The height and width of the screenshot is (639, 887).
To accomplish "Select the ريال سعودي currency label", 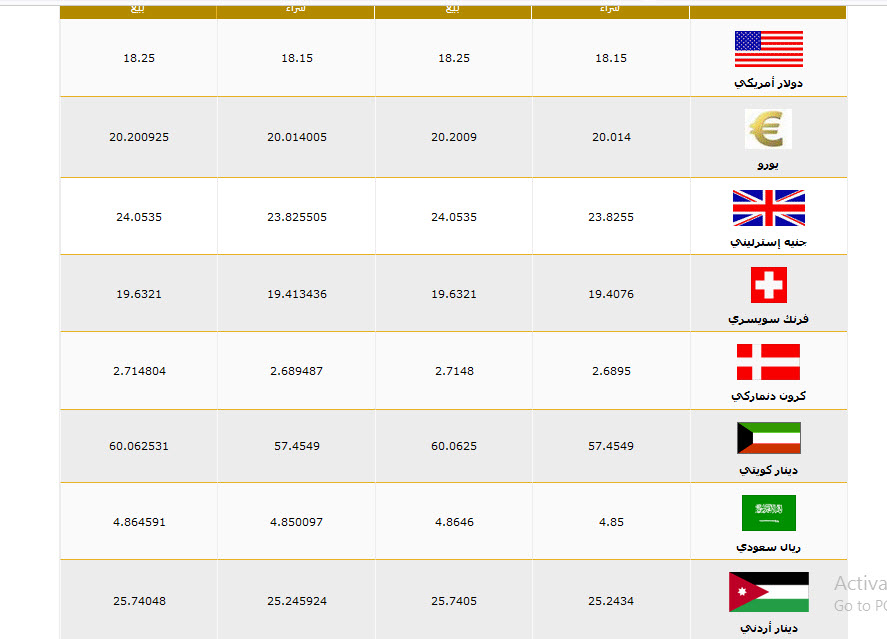I will 768,547.
